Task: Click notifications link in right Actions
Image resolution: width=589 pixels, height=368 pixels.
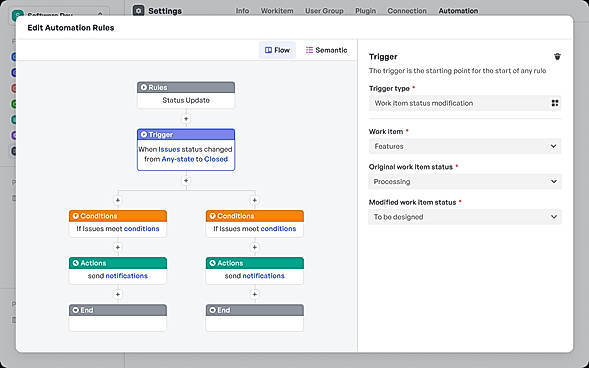Action: coord(263,276)
